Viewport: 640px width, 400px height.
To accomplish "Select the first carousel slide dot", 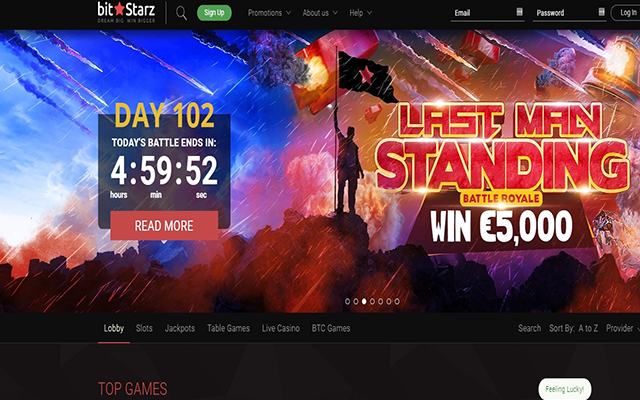I will [347, 301].
